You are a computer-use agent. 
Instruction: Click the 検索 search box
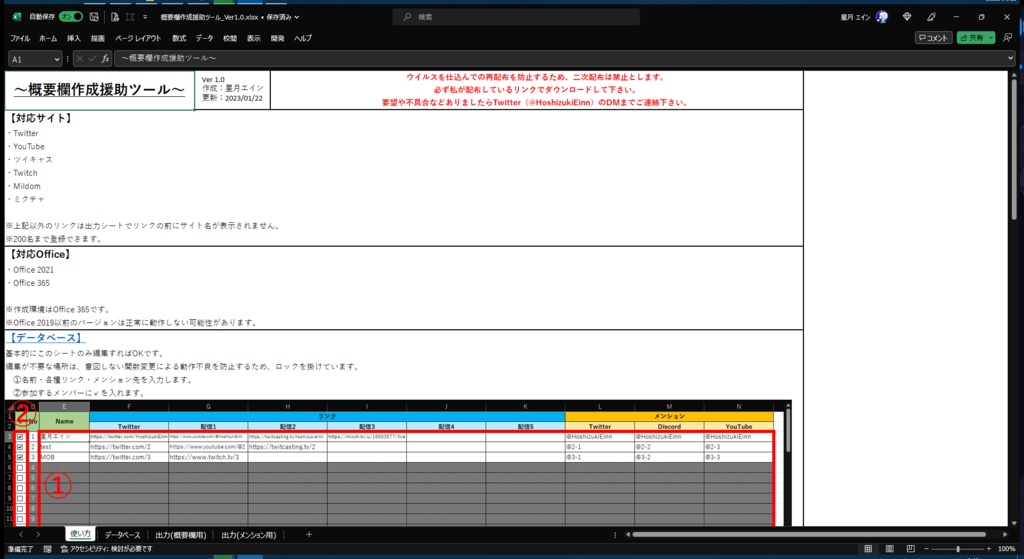(516, 17)
